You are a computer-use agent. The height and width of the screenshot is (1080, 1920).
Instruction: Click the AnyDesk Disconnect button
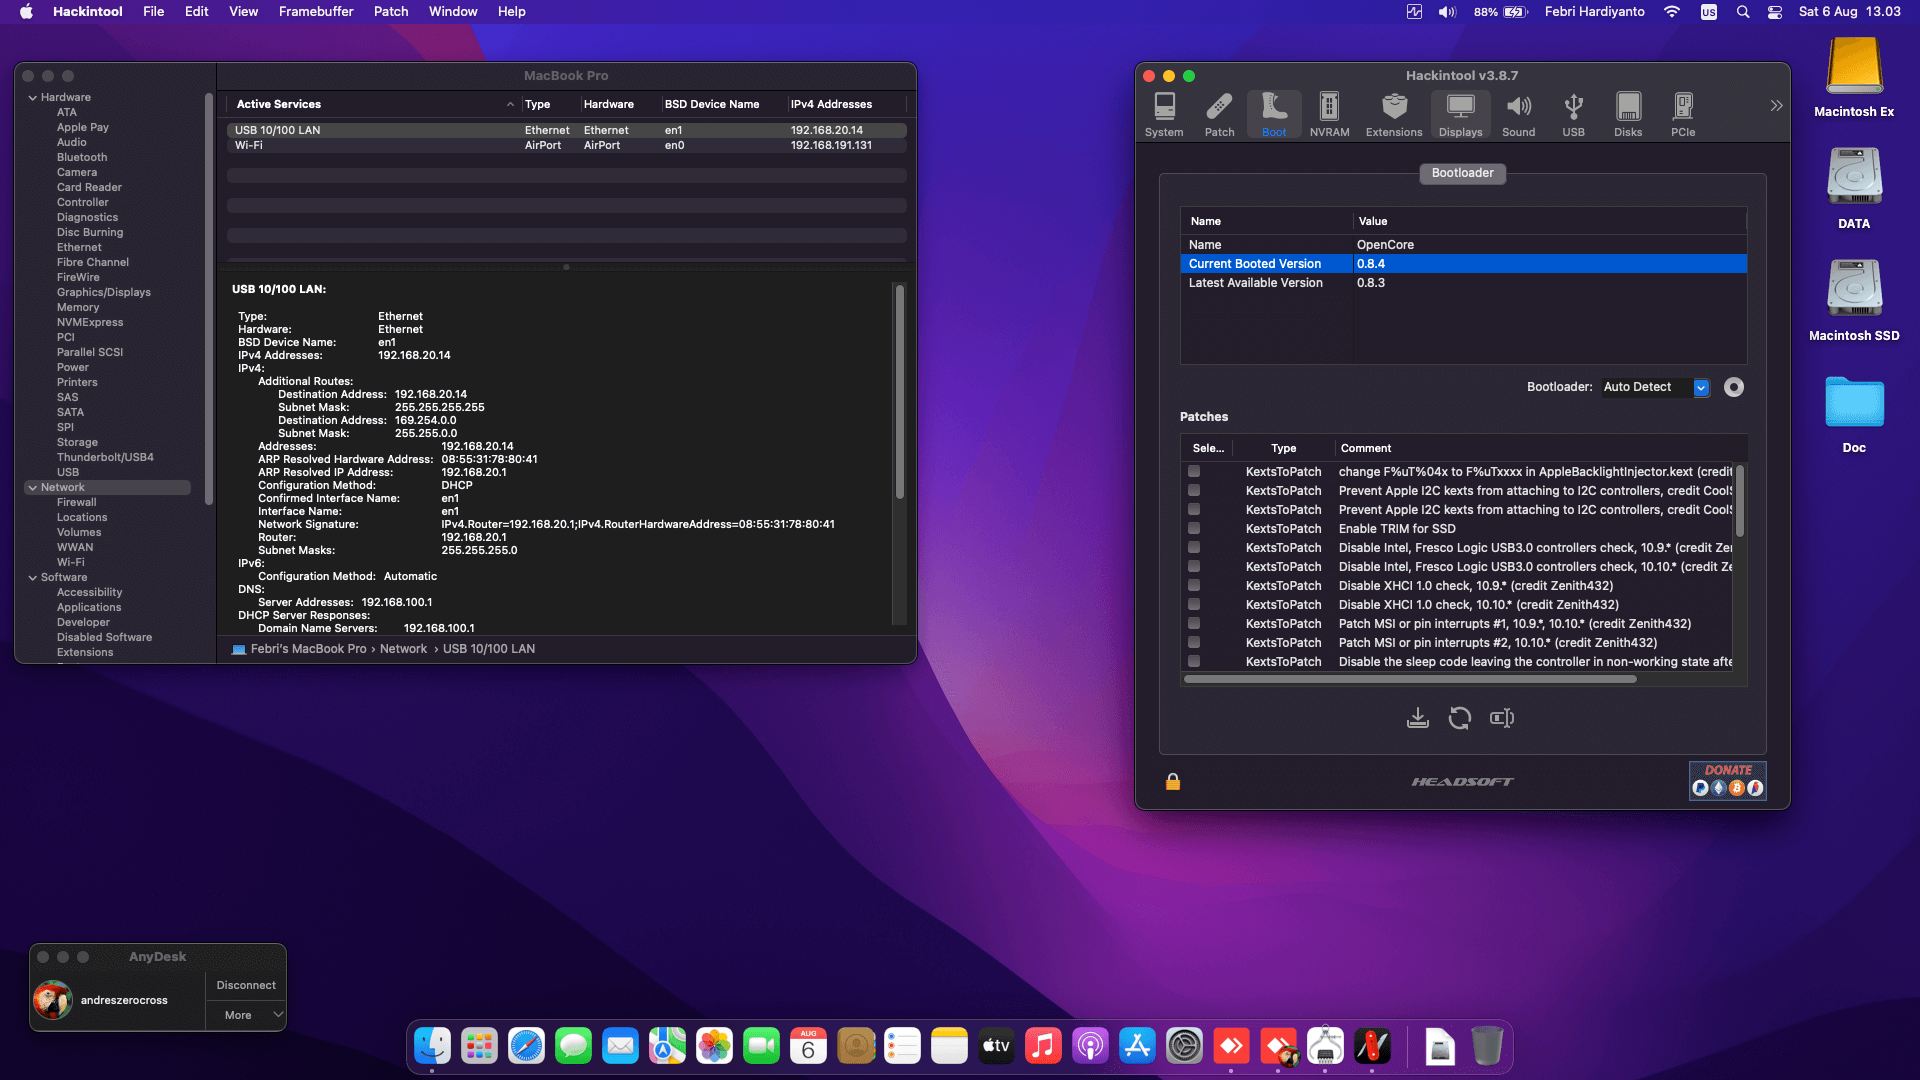(246, 985)
